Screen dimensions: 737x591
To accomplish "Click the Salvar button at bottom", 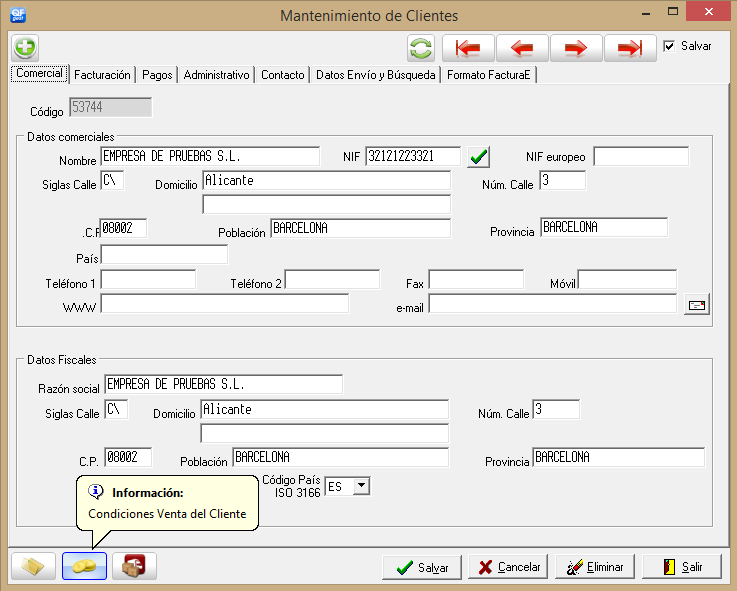I will [x=422, y=567].
